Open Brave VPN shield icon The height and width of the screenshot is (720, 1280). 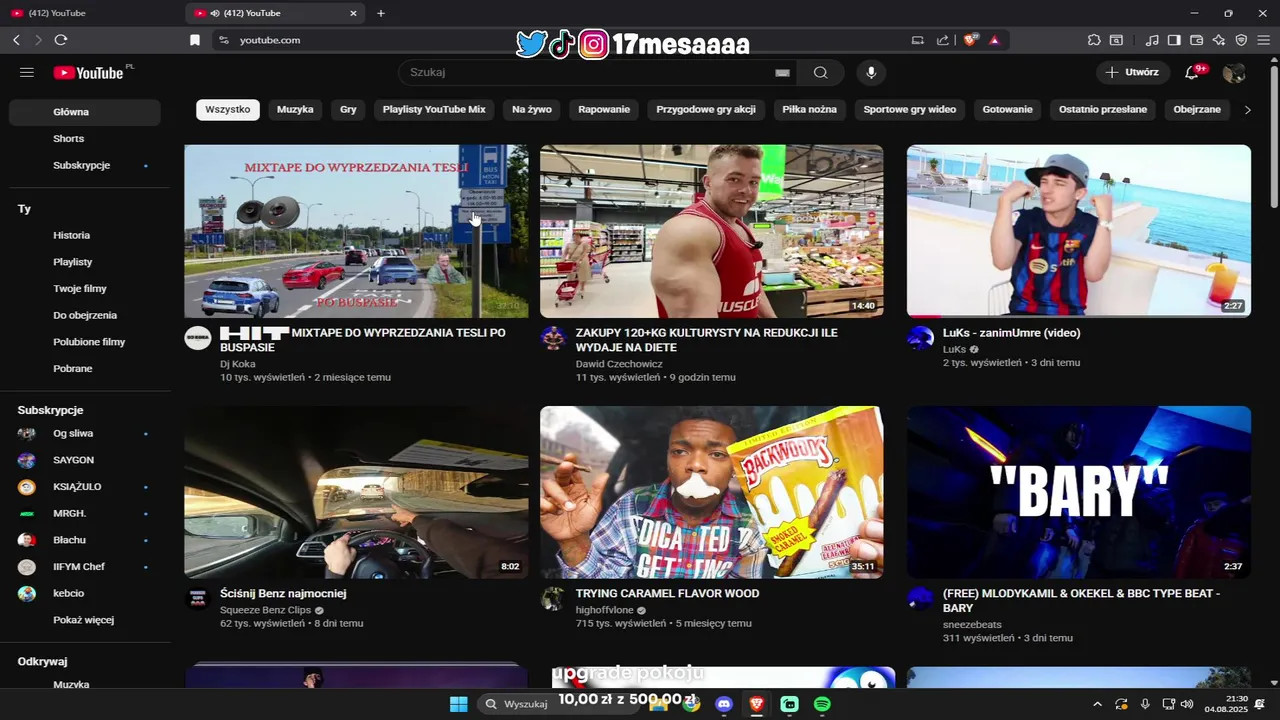click(1241, 40)
